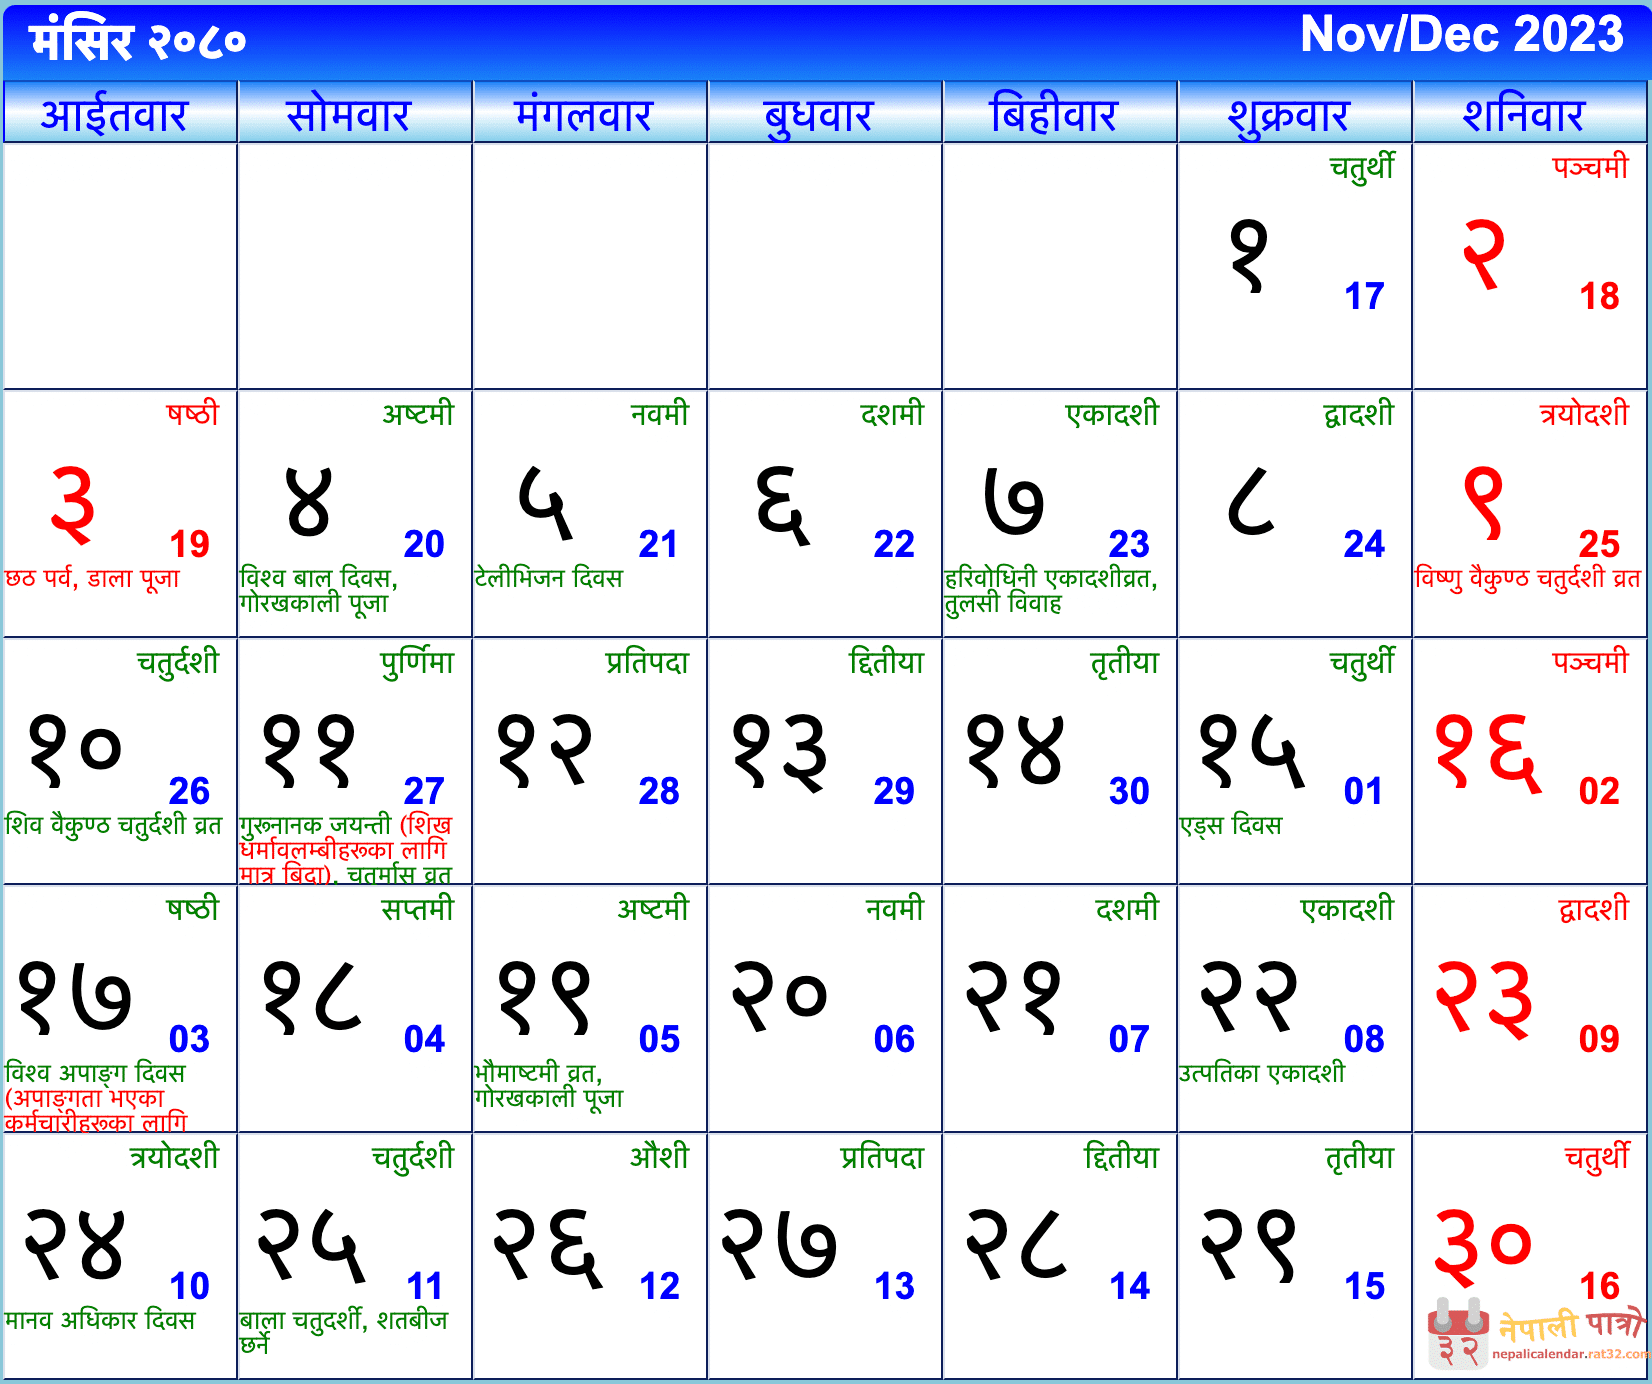Click Nepali date १ on Friday
This screenshot has height=1384, width=1652.
1249,257
